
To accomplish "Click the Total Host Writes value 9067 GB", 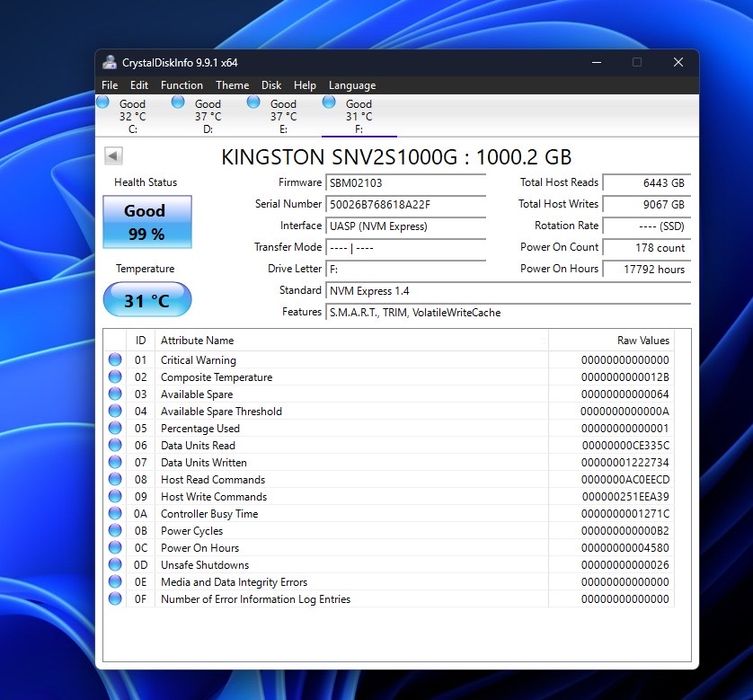I will 647,205.
